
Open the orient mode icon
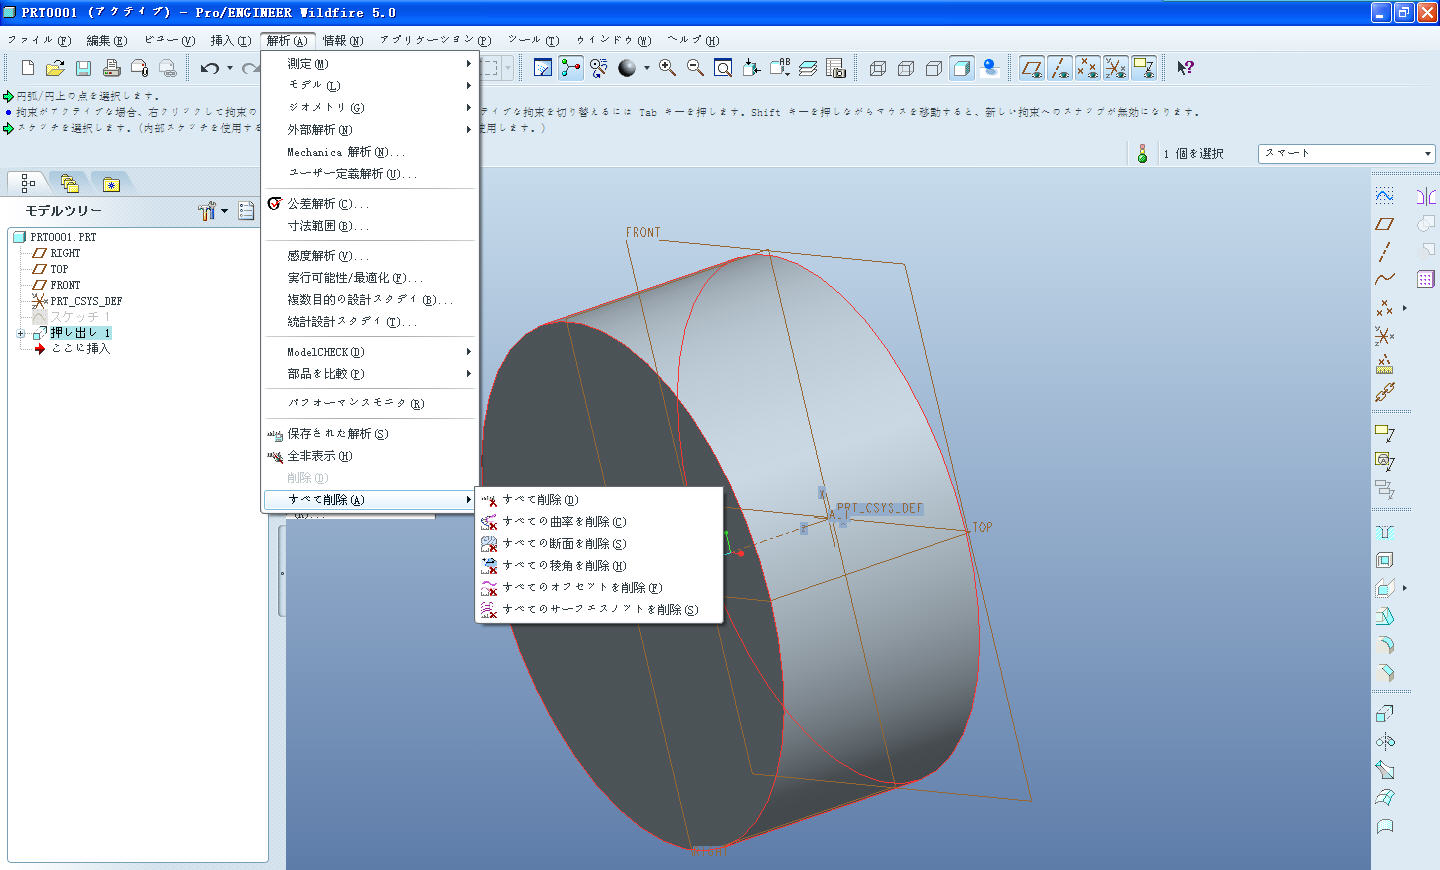(599, 68)
